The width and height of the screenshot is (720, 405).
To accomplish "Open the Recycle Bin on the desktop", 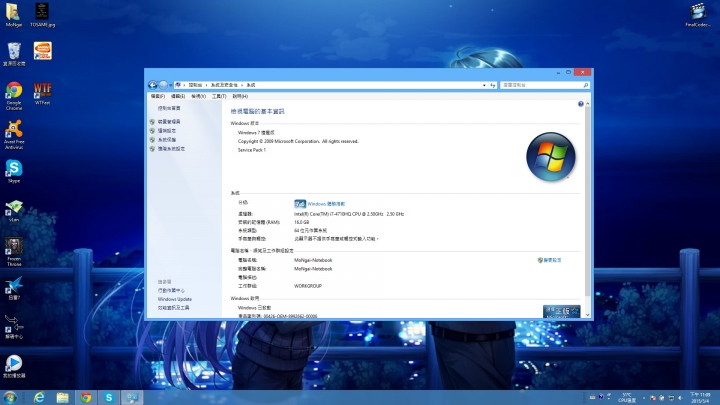I will coord(14,52).
